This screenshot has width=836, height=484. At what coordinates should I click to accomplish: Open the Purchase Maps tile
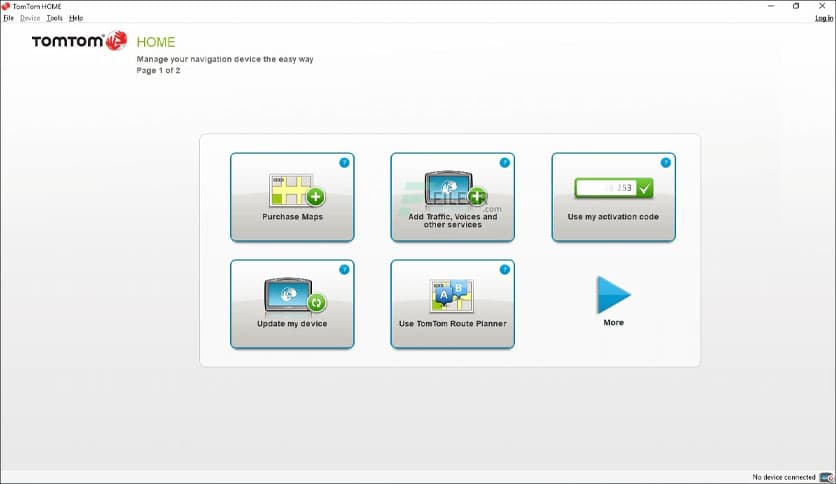click(x=292, y=197)
